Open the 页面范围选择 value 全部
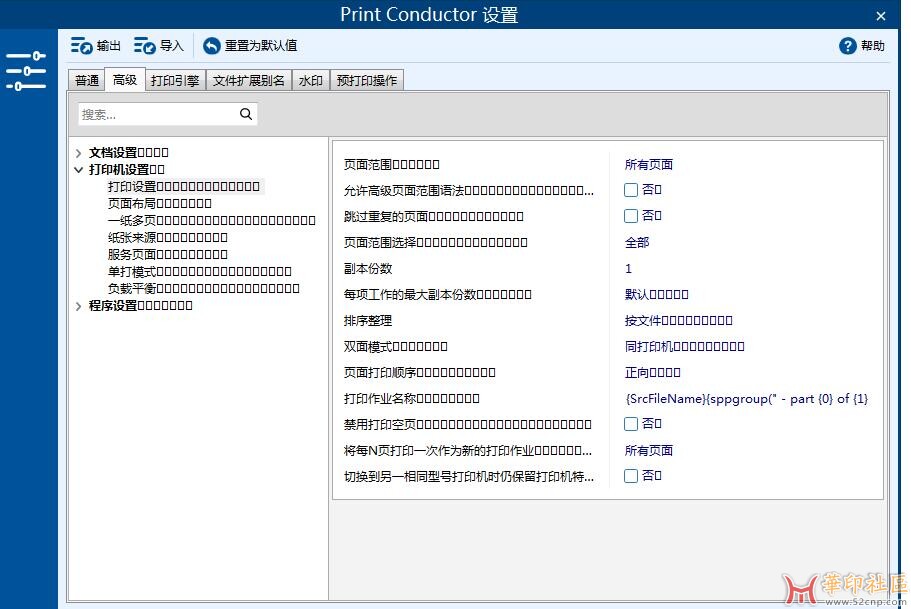The image size is (911, 609). [x=637, y=242]
